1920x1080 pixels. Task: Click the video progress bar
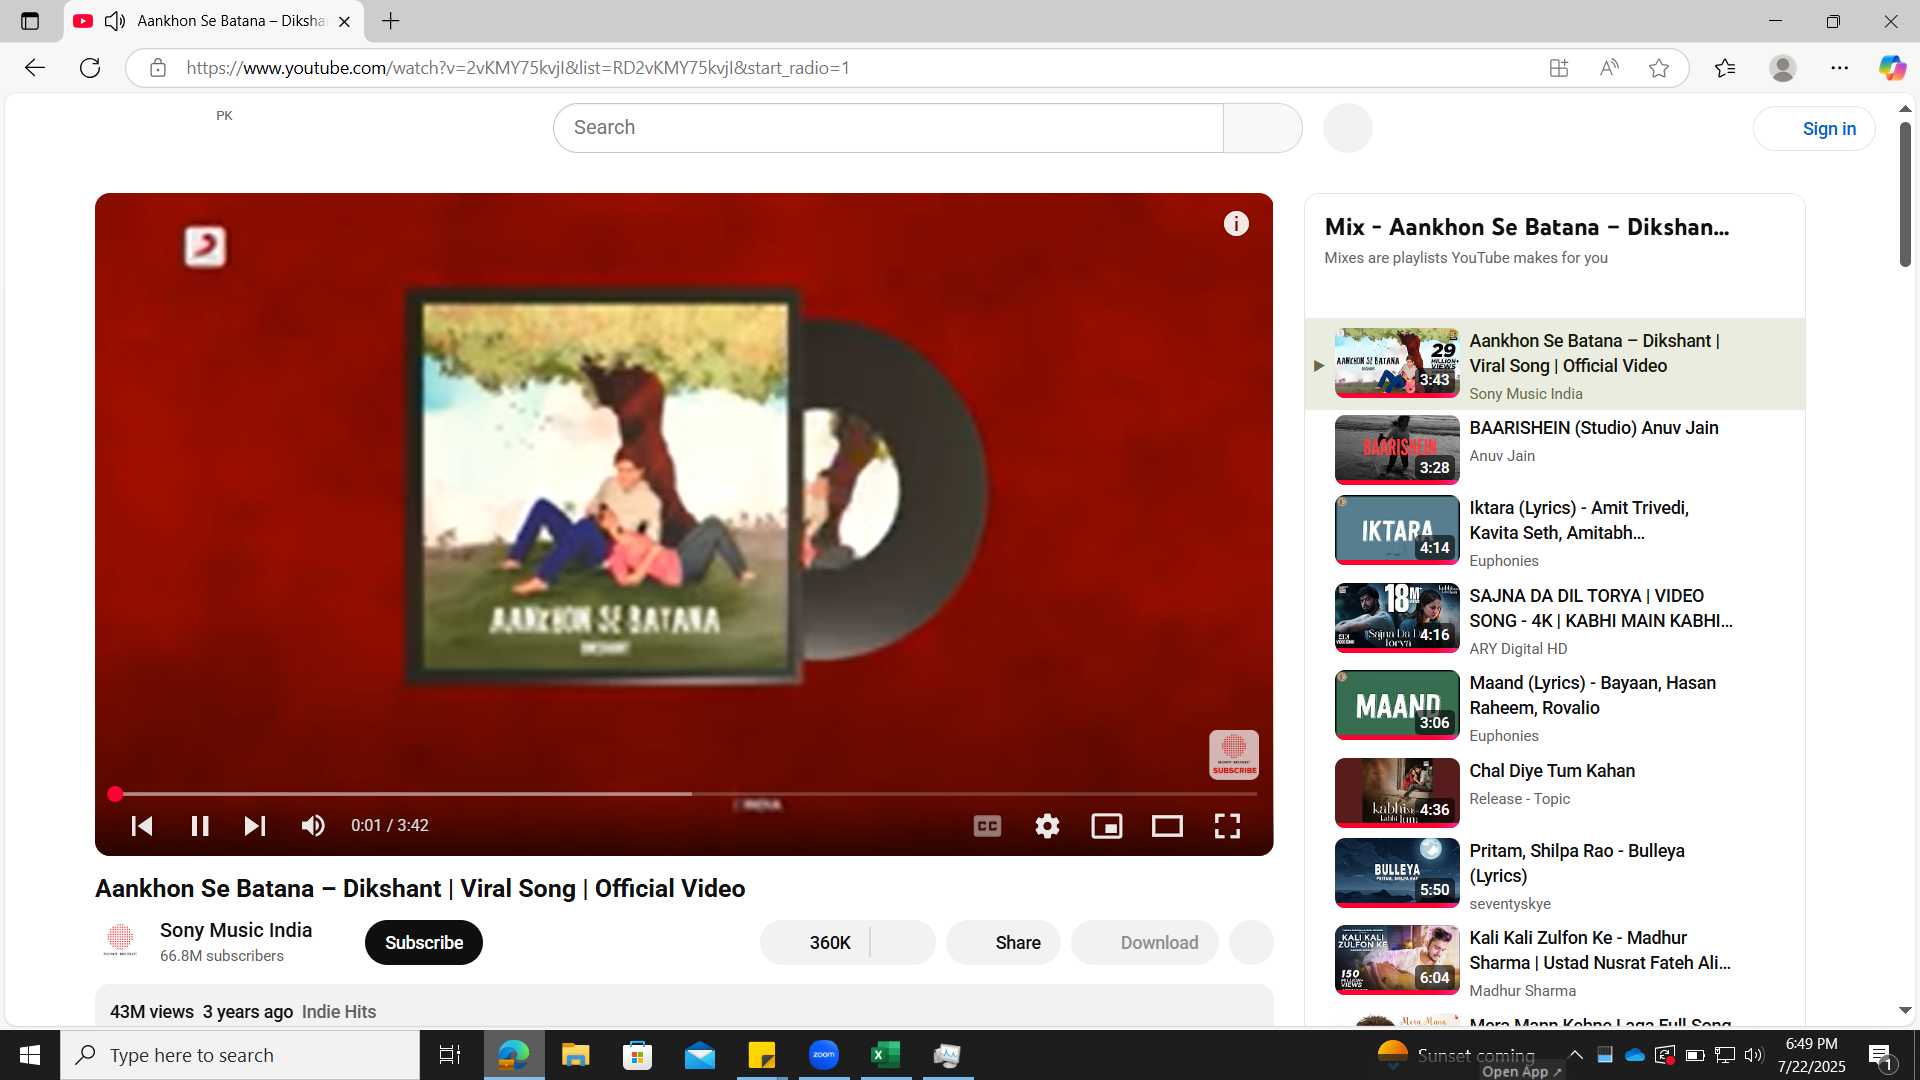click(x=684, y=794)
